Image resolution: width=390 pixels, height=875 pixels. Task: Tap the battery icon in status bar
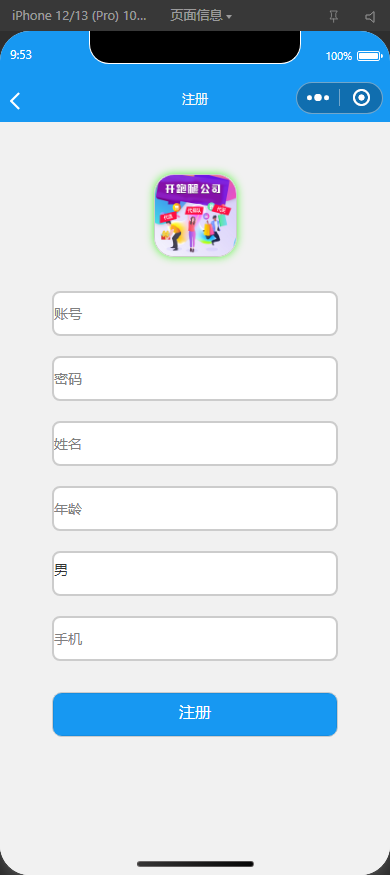coord(369,56)
